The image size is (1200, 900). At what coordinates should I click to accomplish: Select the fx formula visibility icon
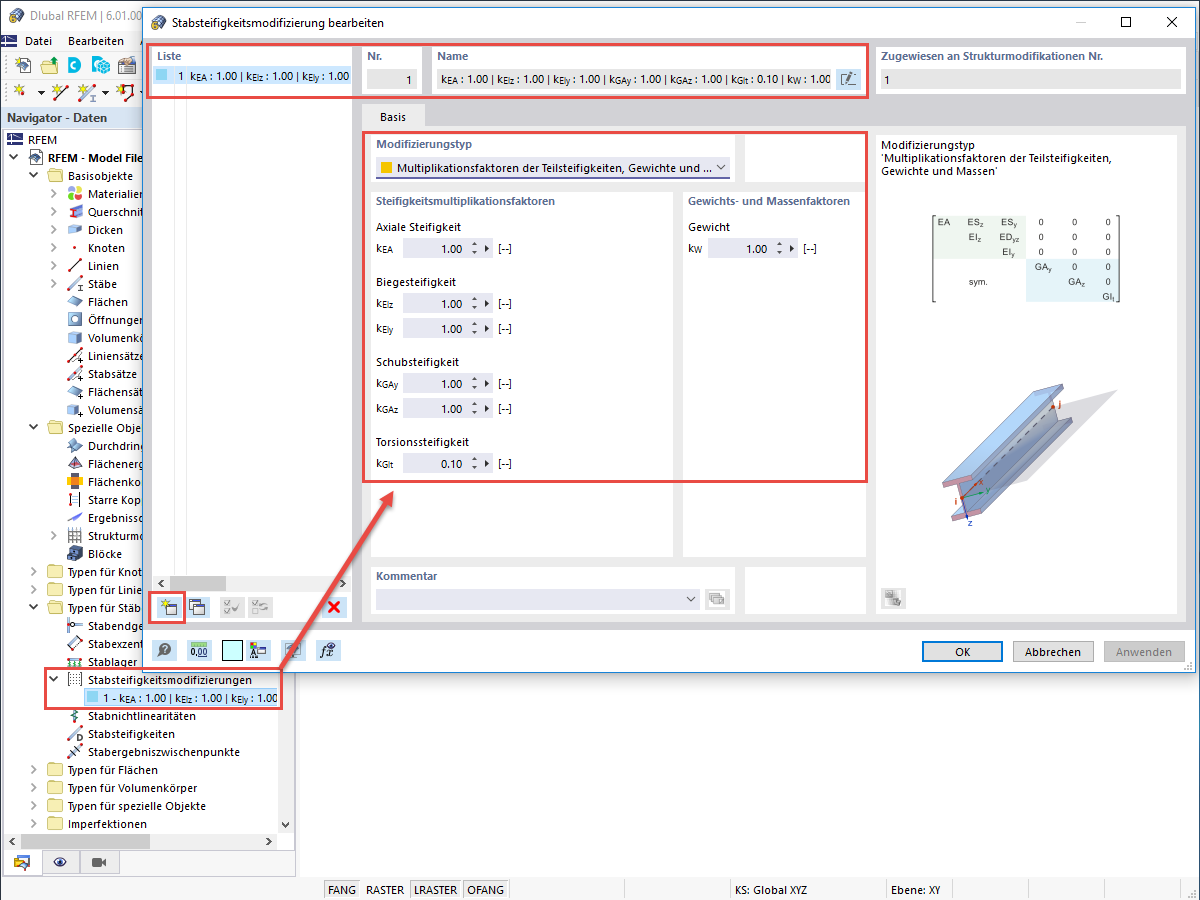point(327,650)
